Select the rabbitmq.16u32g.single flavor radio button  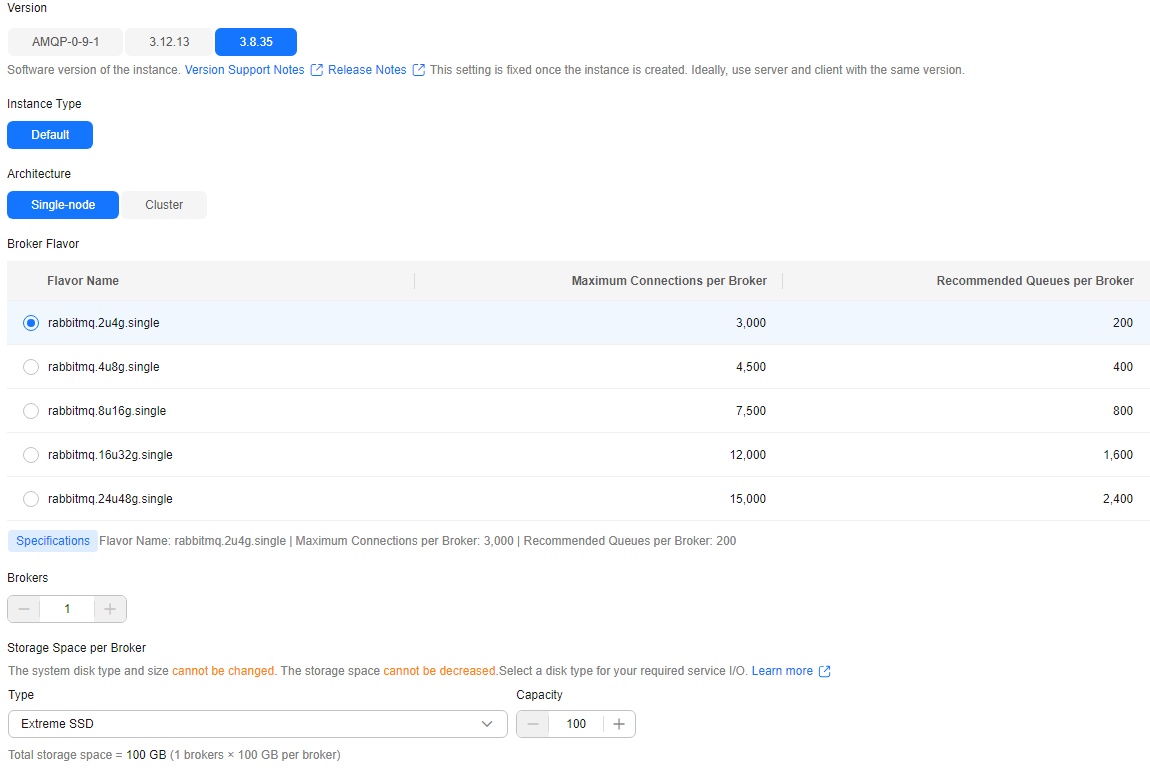pyautogui.click(x=31, y=455)
